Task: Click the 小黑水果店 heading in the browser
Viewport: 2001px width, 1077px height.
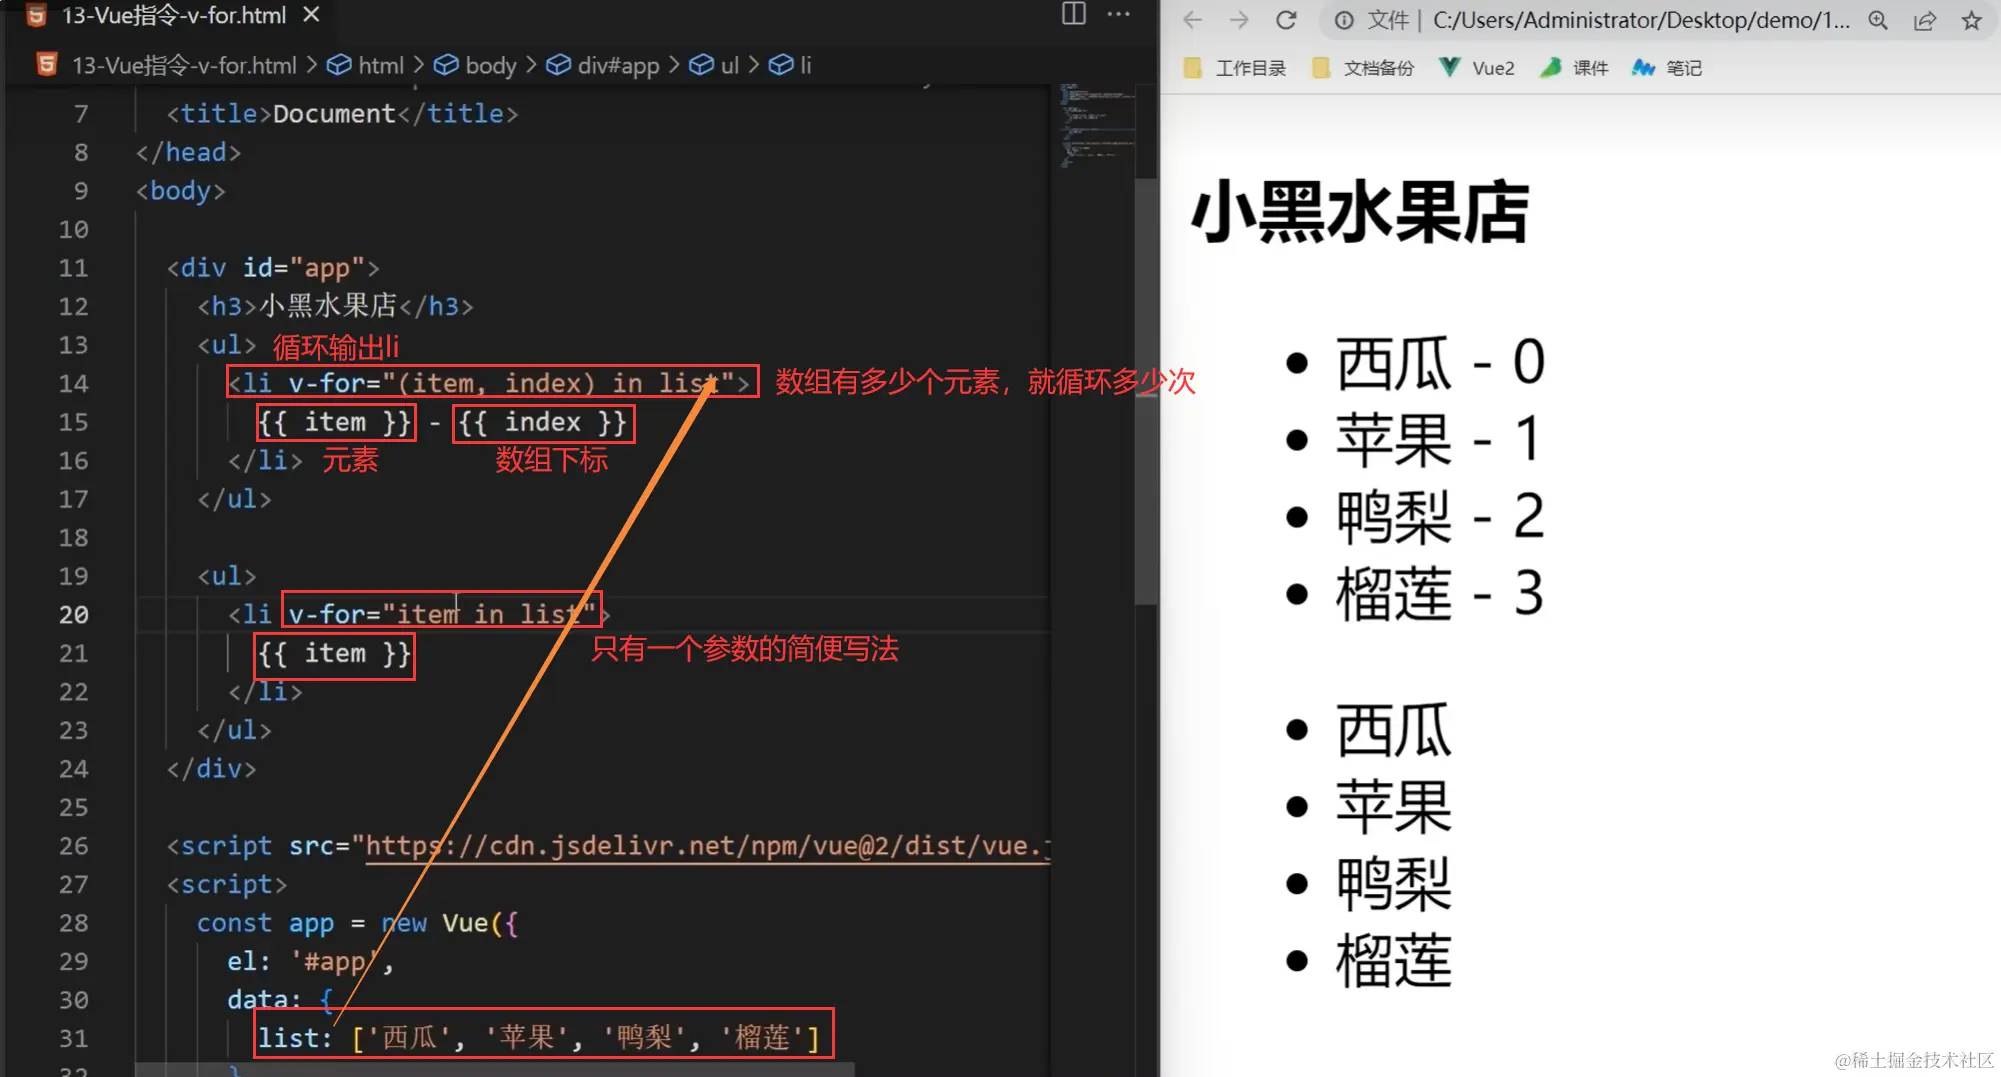Action: [x=1360, y=212]
